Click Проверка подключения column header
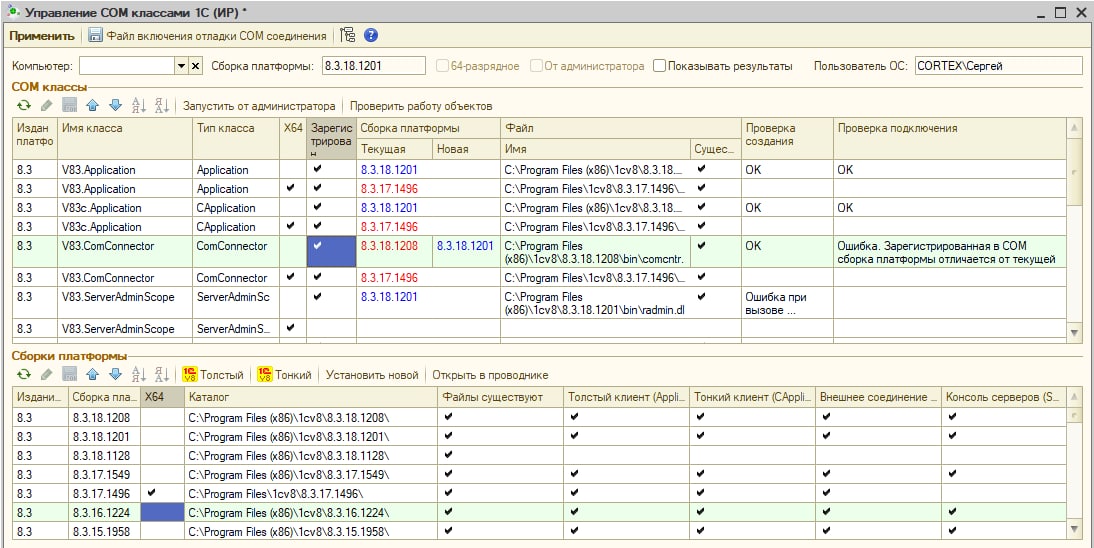1094x548 pixels. tap(949, 138)
